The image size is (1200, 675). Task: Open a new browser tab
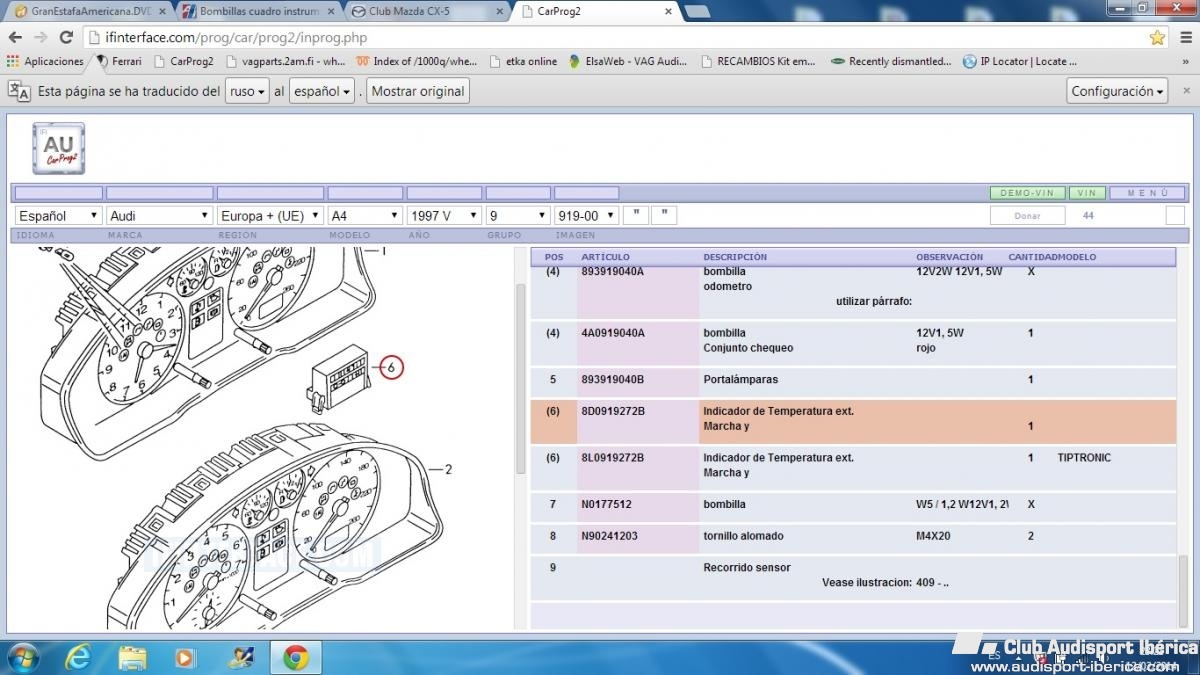(x=697, y=12)
